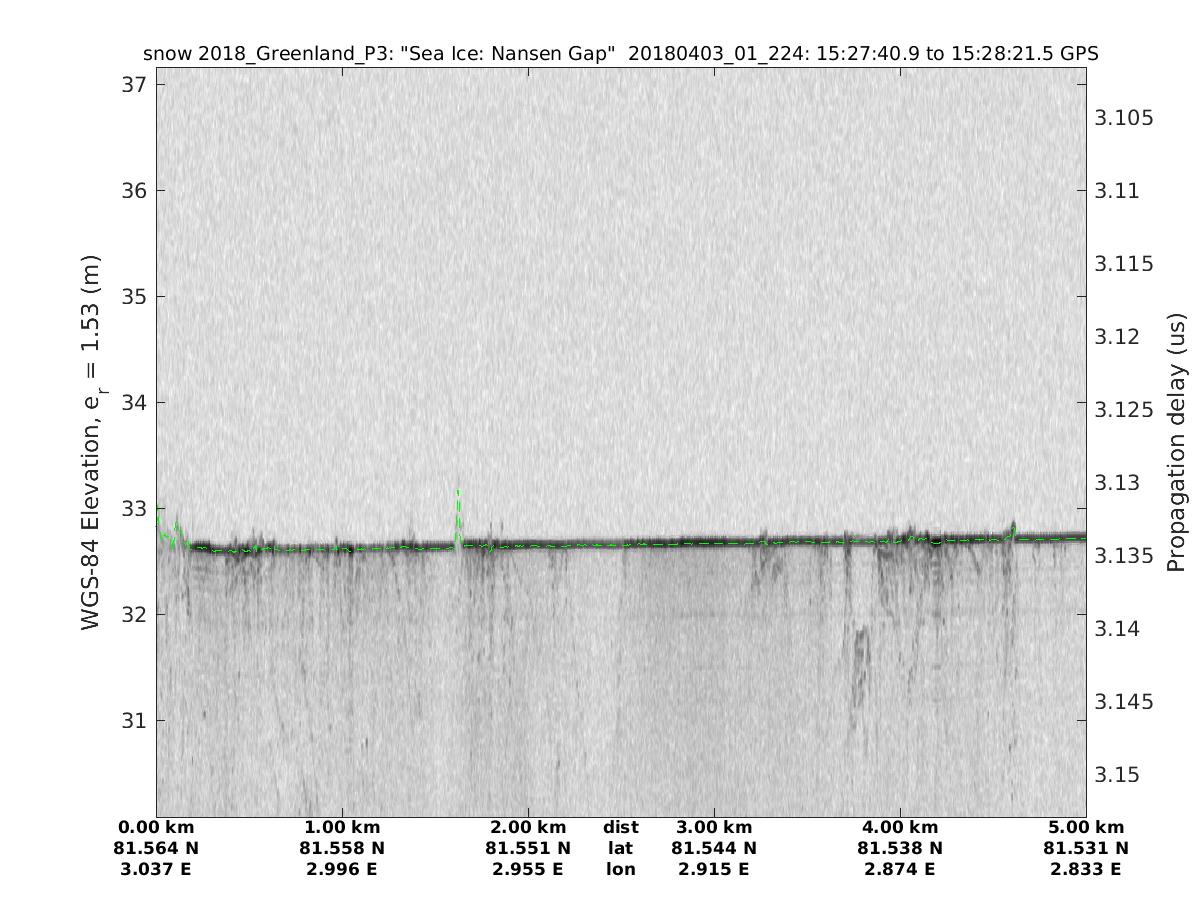Click the "2.00 km" distance tick label

(528, 828)
